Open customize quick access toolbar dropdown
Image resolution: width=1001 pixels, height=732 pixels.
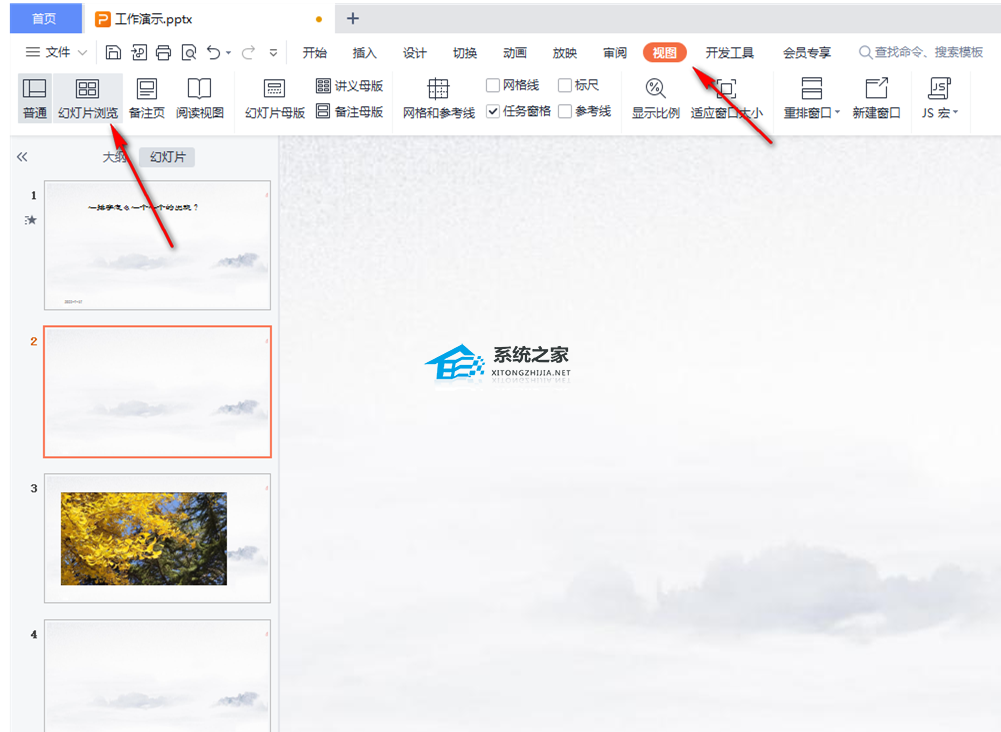point(273,53)
